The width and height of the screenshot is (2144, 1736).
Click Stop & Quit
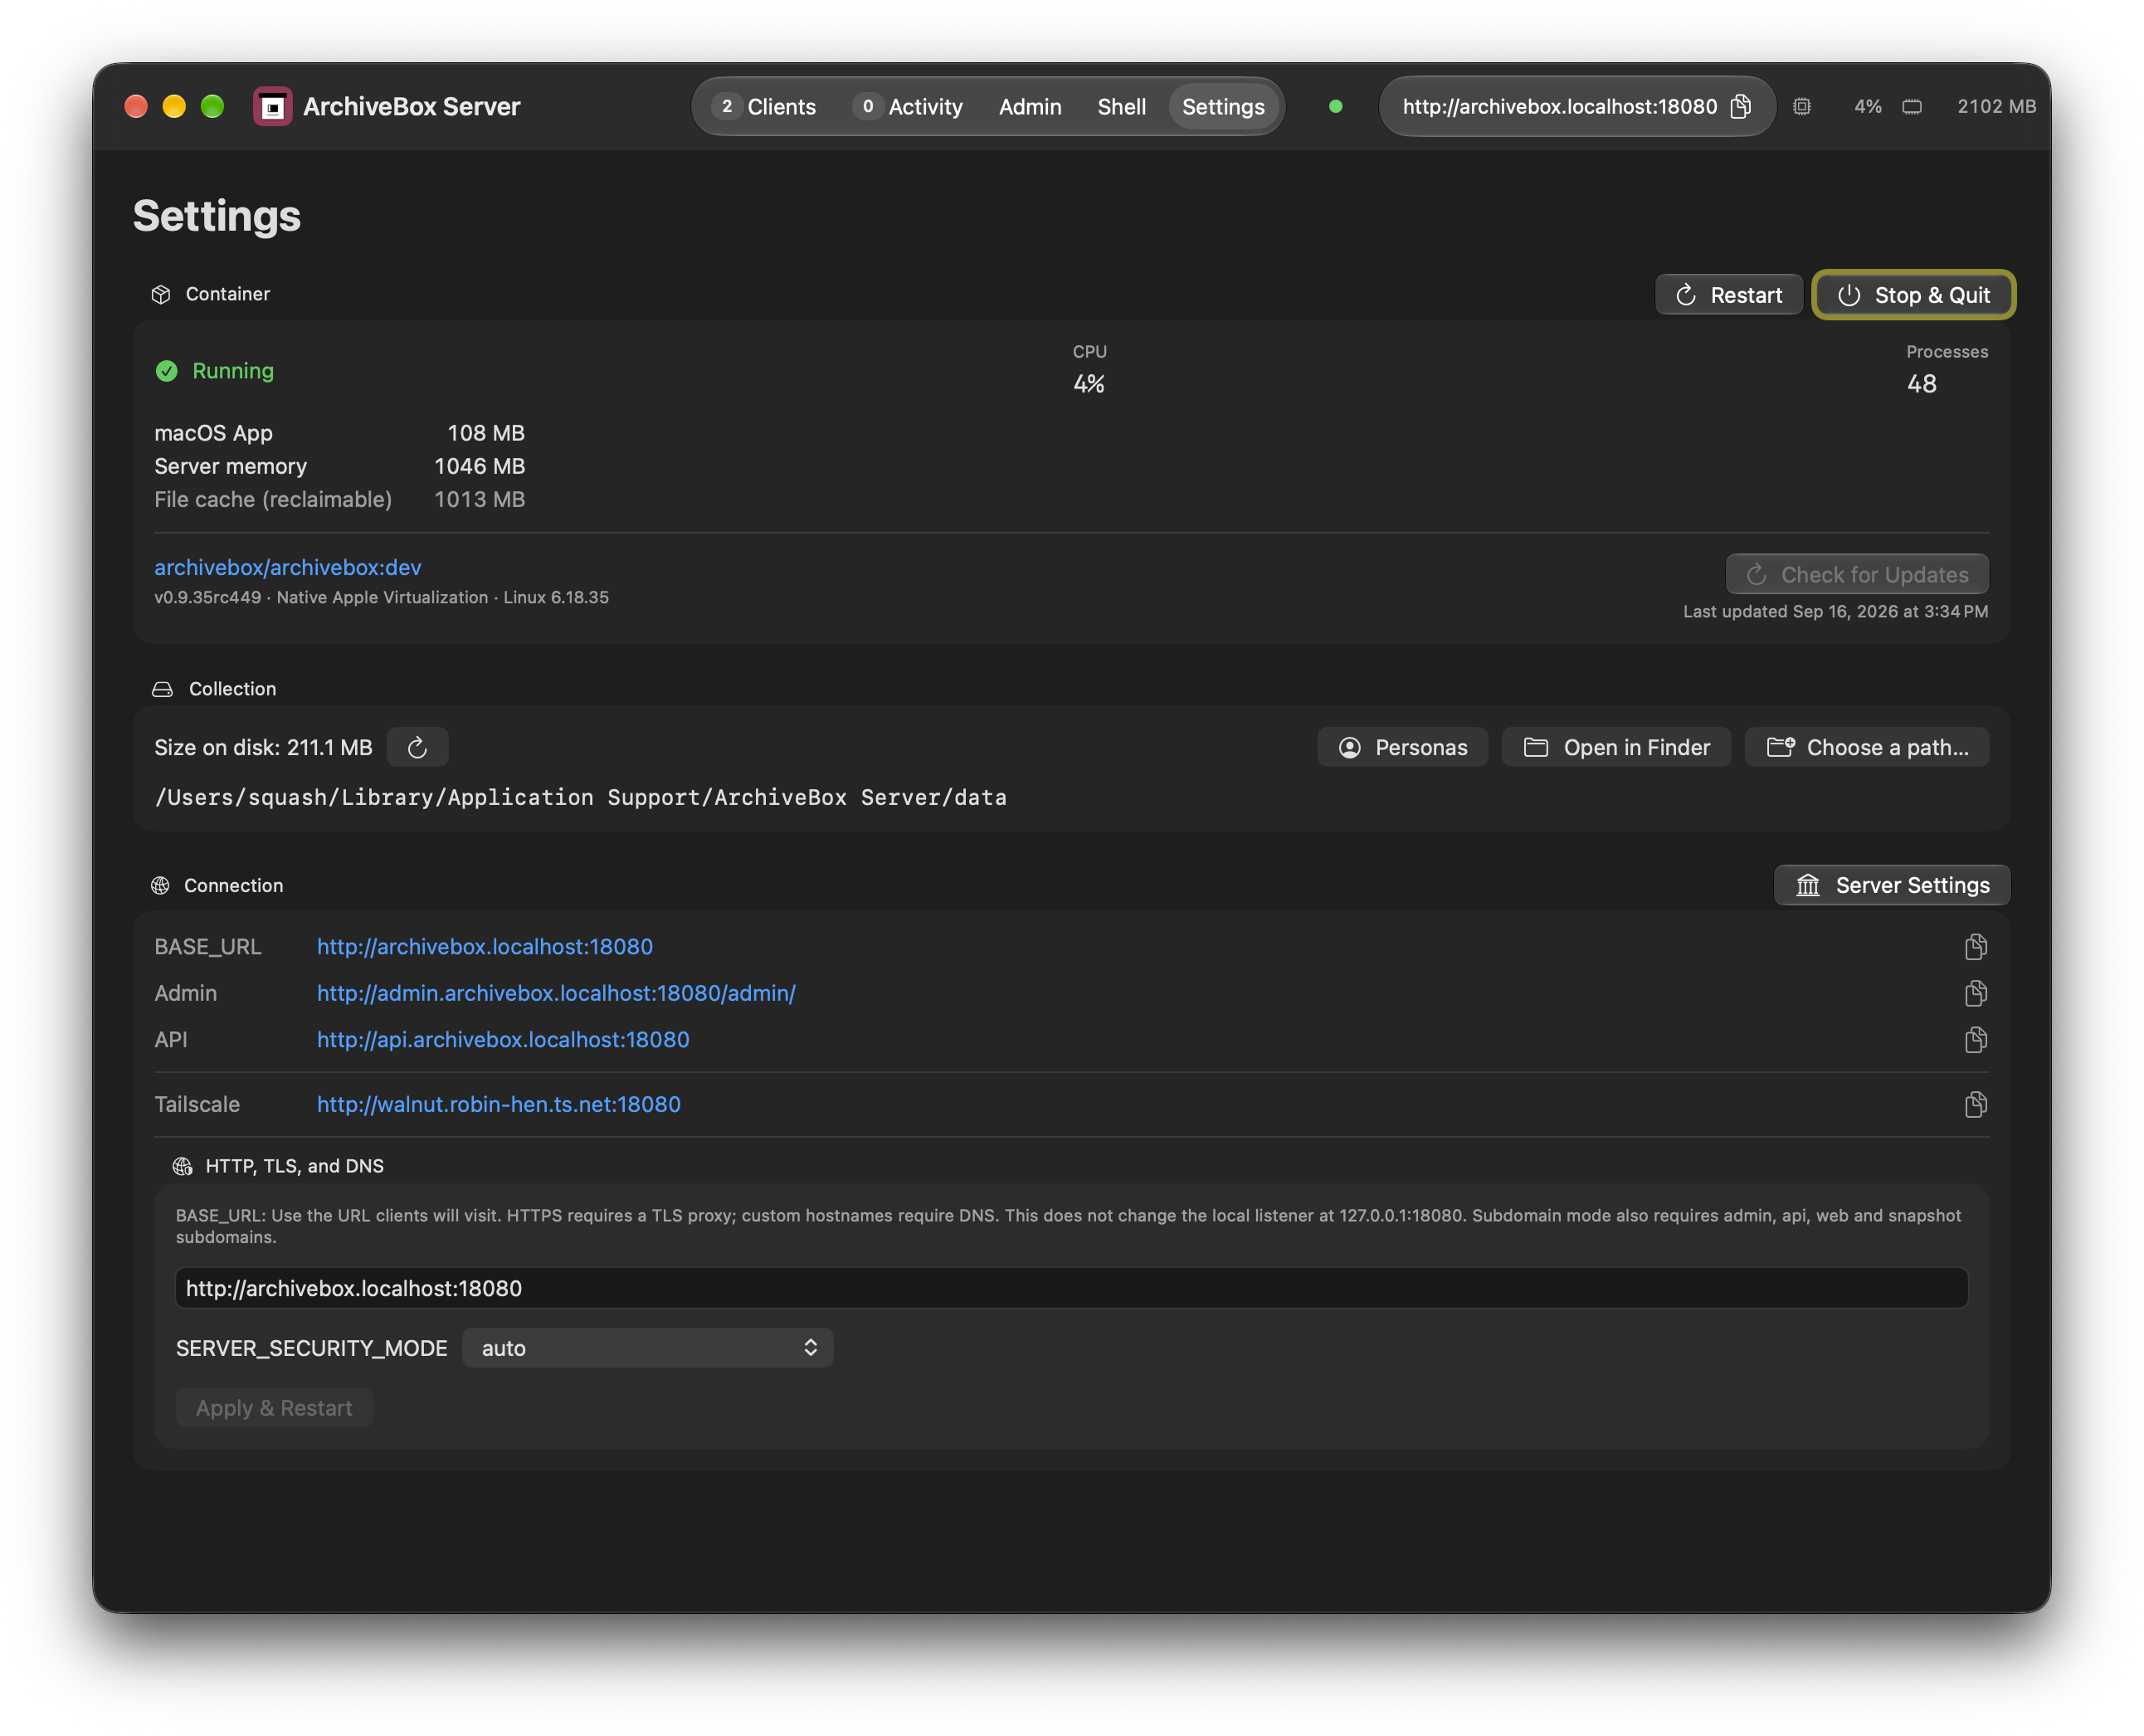tap(1913, 295)
